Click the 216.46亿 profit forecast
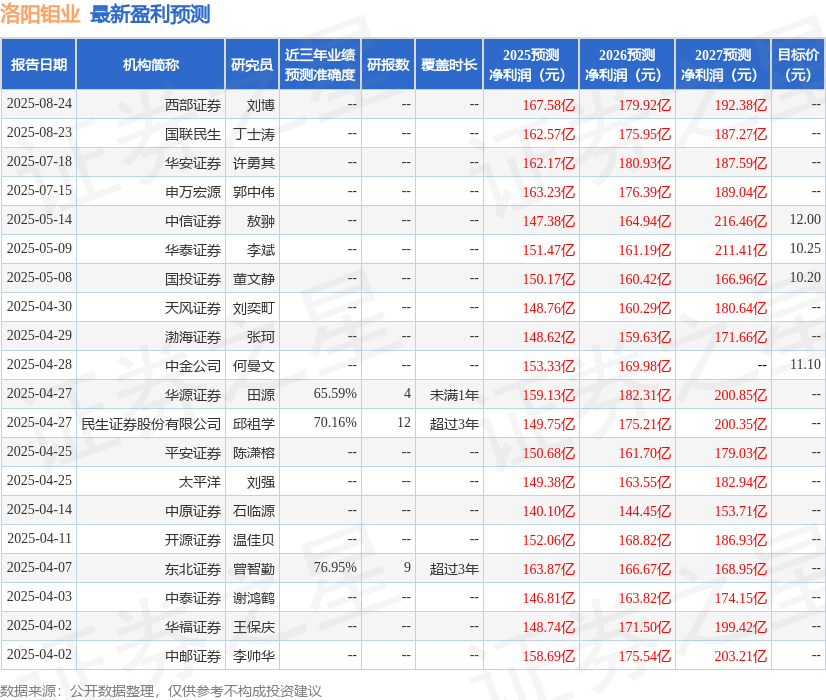826x700 pixels. [x=741, y=221]
